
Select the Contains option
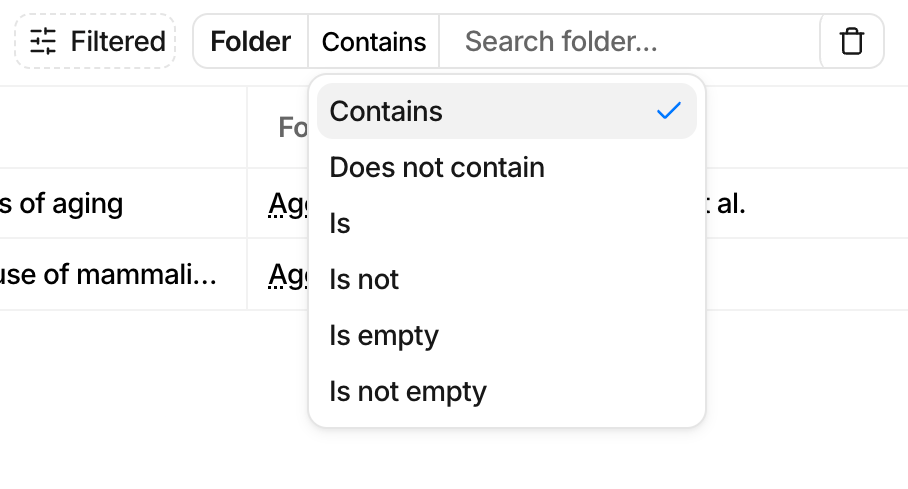pos(386,111)
